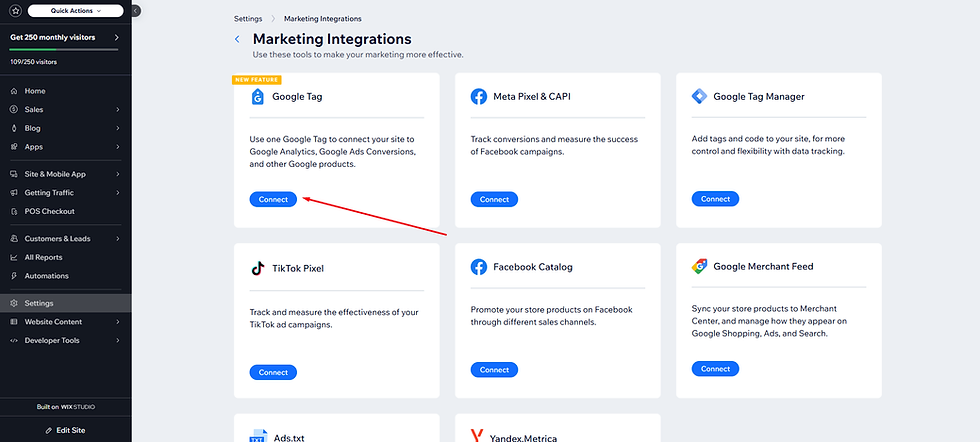
Task: Expand Getting Traffic chevron
Action: 118,193
